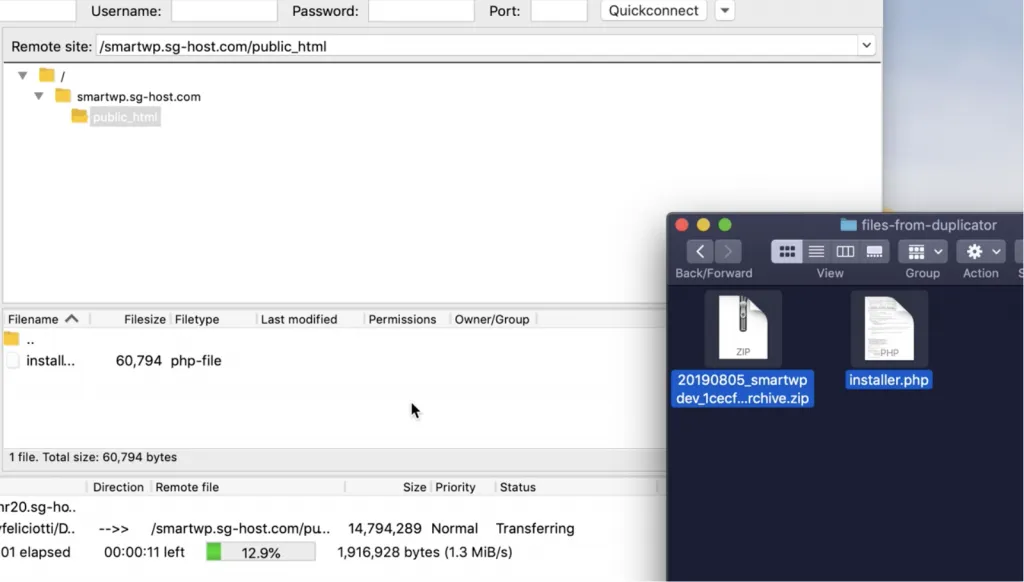Select the Duplicator archive zip file thumbnail
The height and width of the screenshot is (582, 1024).
(742, 328)
